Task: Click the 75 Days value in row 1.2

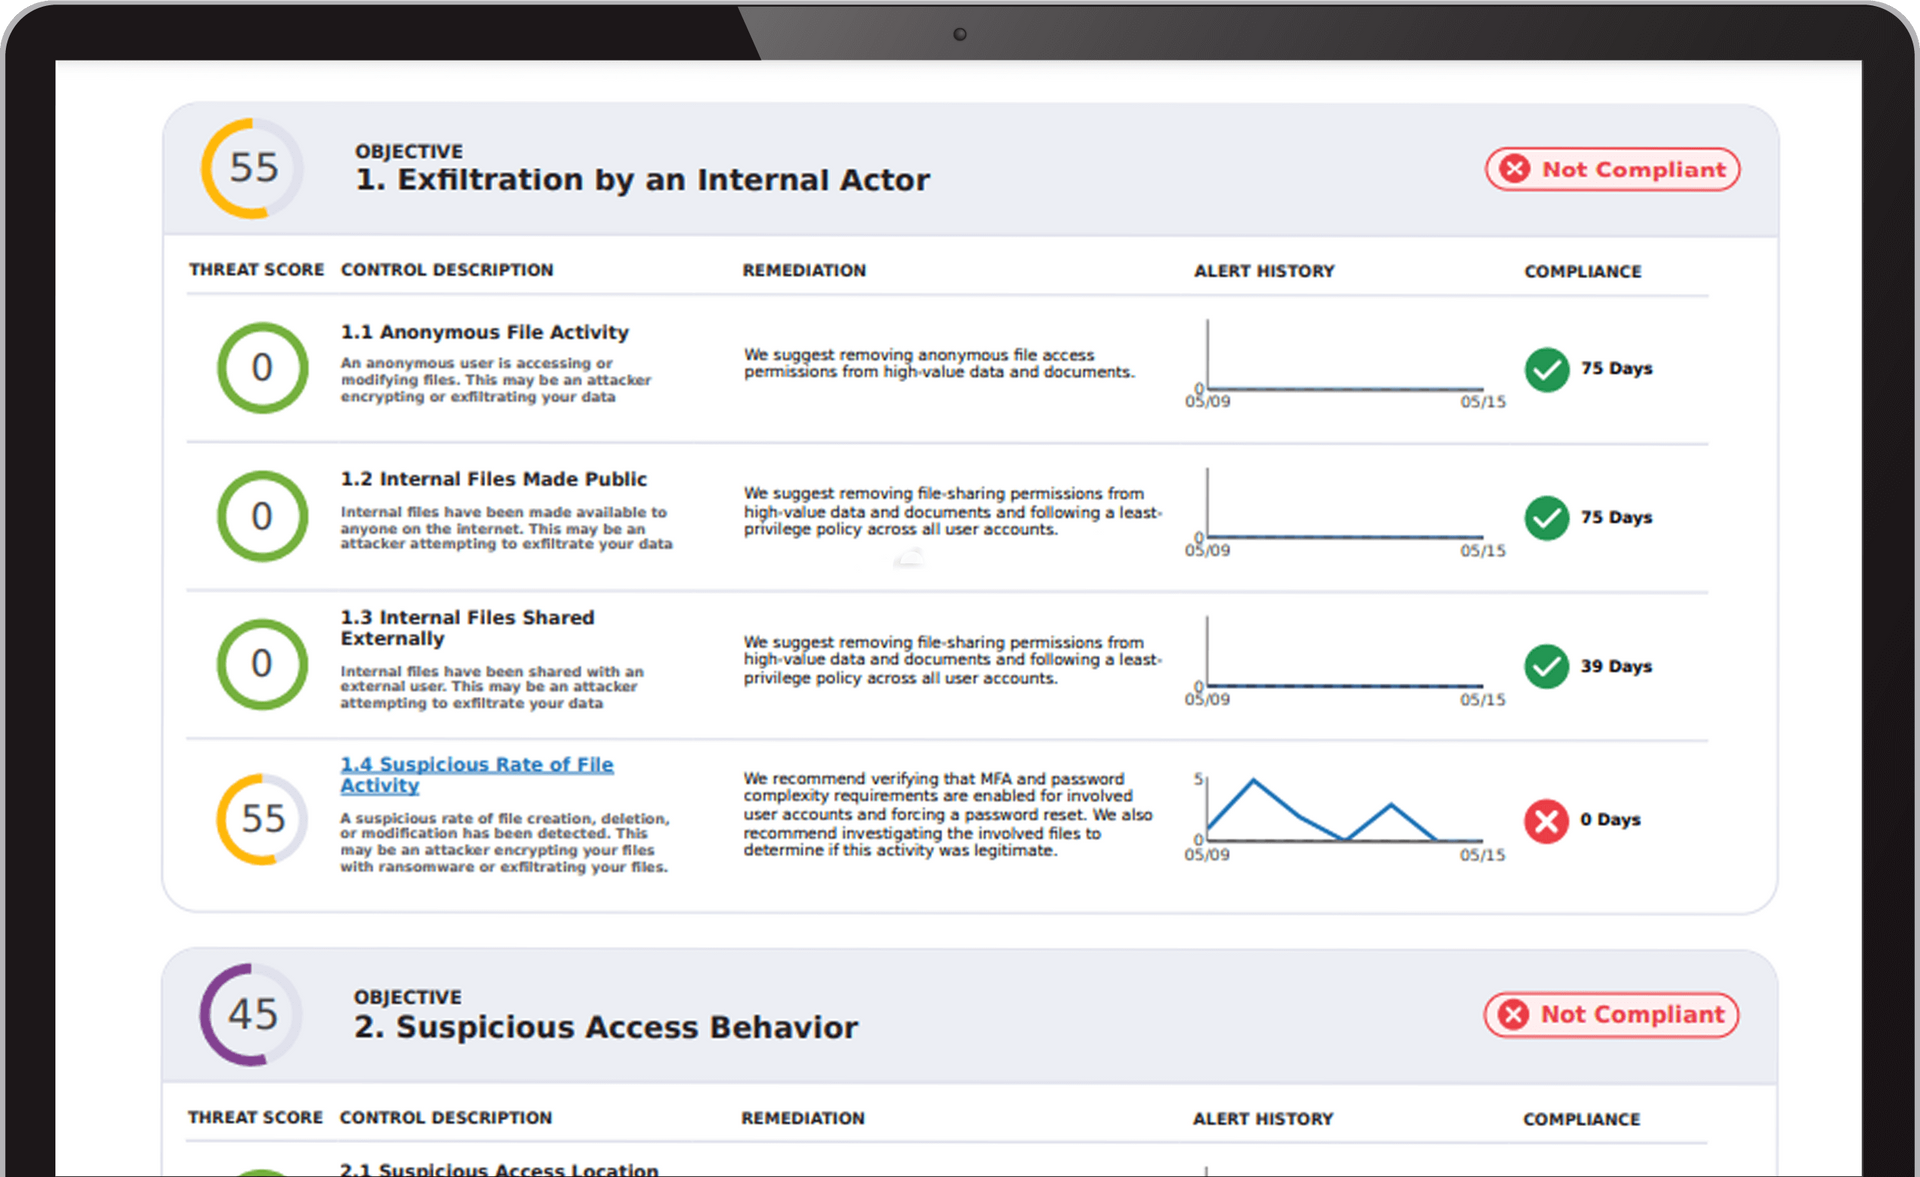Action: click(1616, 518)
